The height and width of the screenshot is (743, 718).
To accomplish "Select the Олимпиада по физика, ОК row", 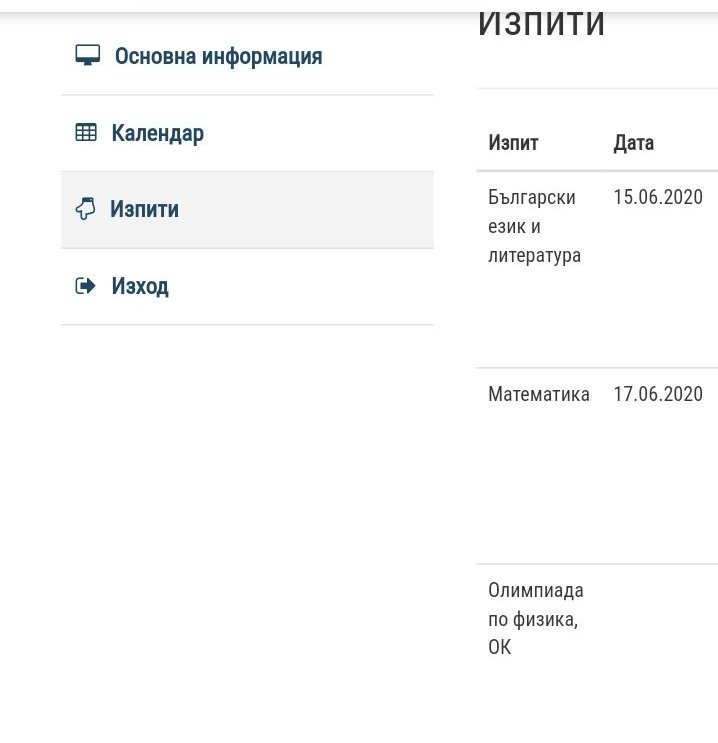I will [535, 618].
